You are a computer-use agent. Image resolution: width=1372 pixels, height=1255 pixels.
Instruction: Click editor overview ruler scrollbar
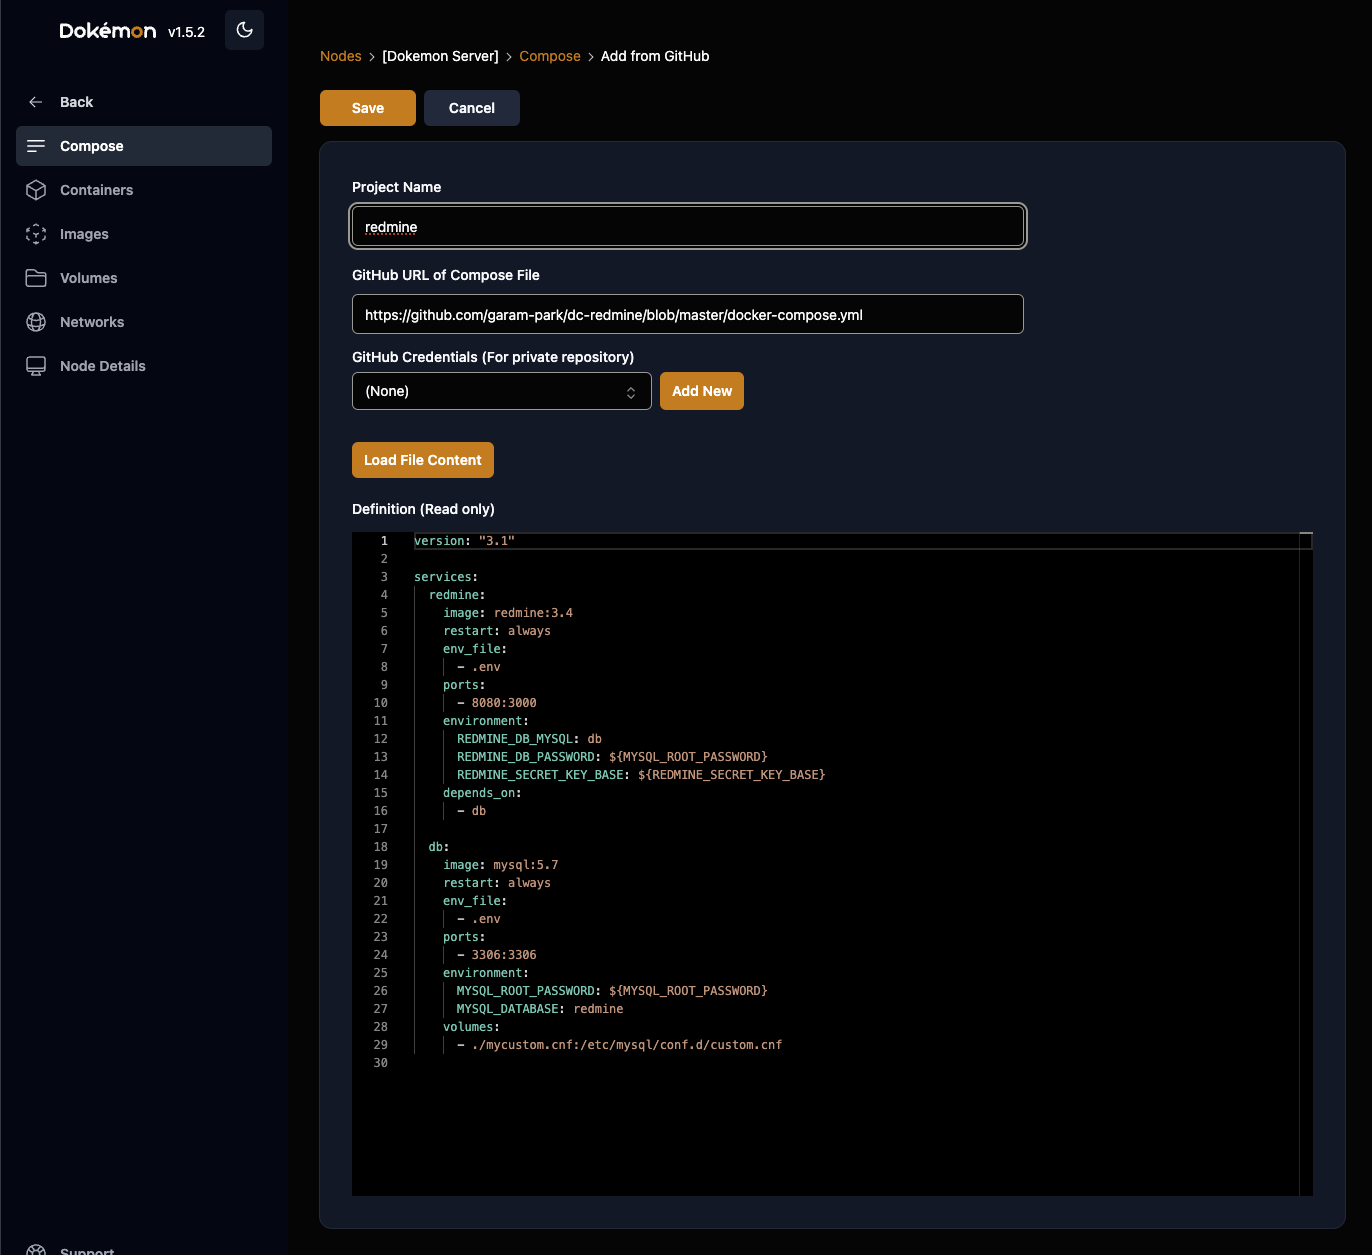point(1306,864)
